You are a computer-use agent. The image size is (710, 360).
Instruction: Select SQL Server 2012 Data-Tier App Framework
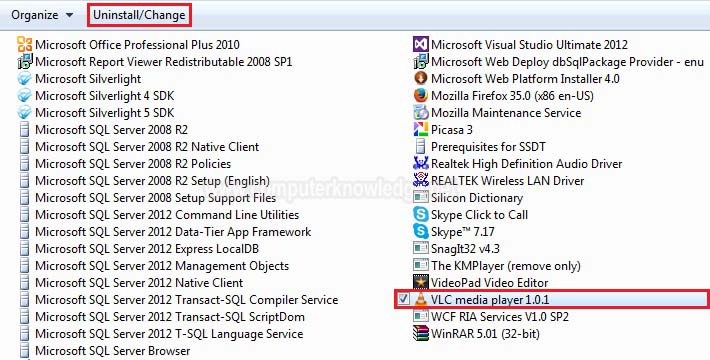point(173,232)
